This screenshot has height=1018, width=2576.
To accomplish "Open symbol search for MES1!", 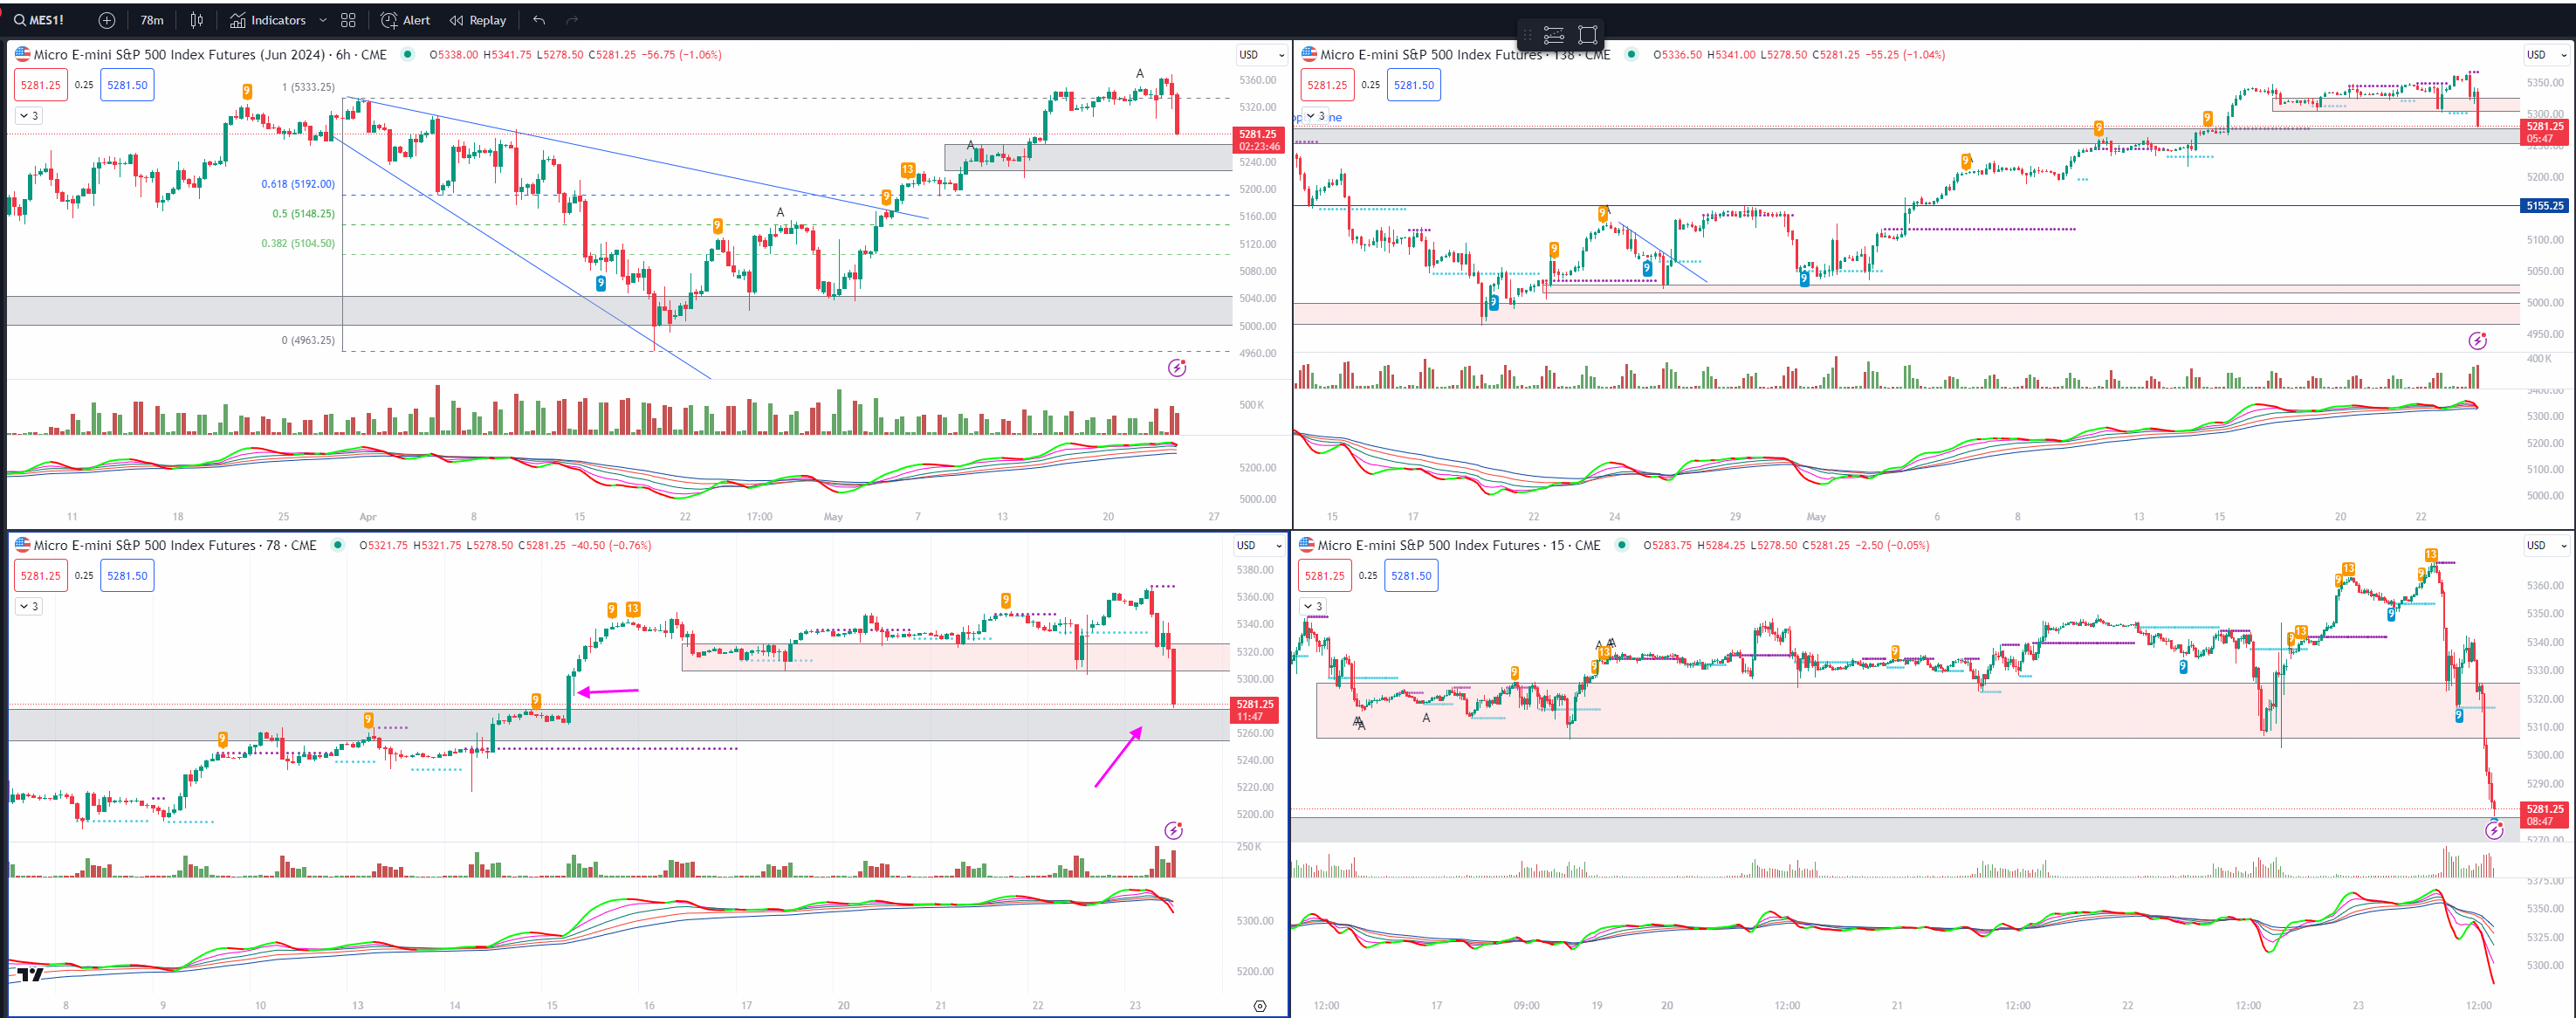I will coord(40,20).
